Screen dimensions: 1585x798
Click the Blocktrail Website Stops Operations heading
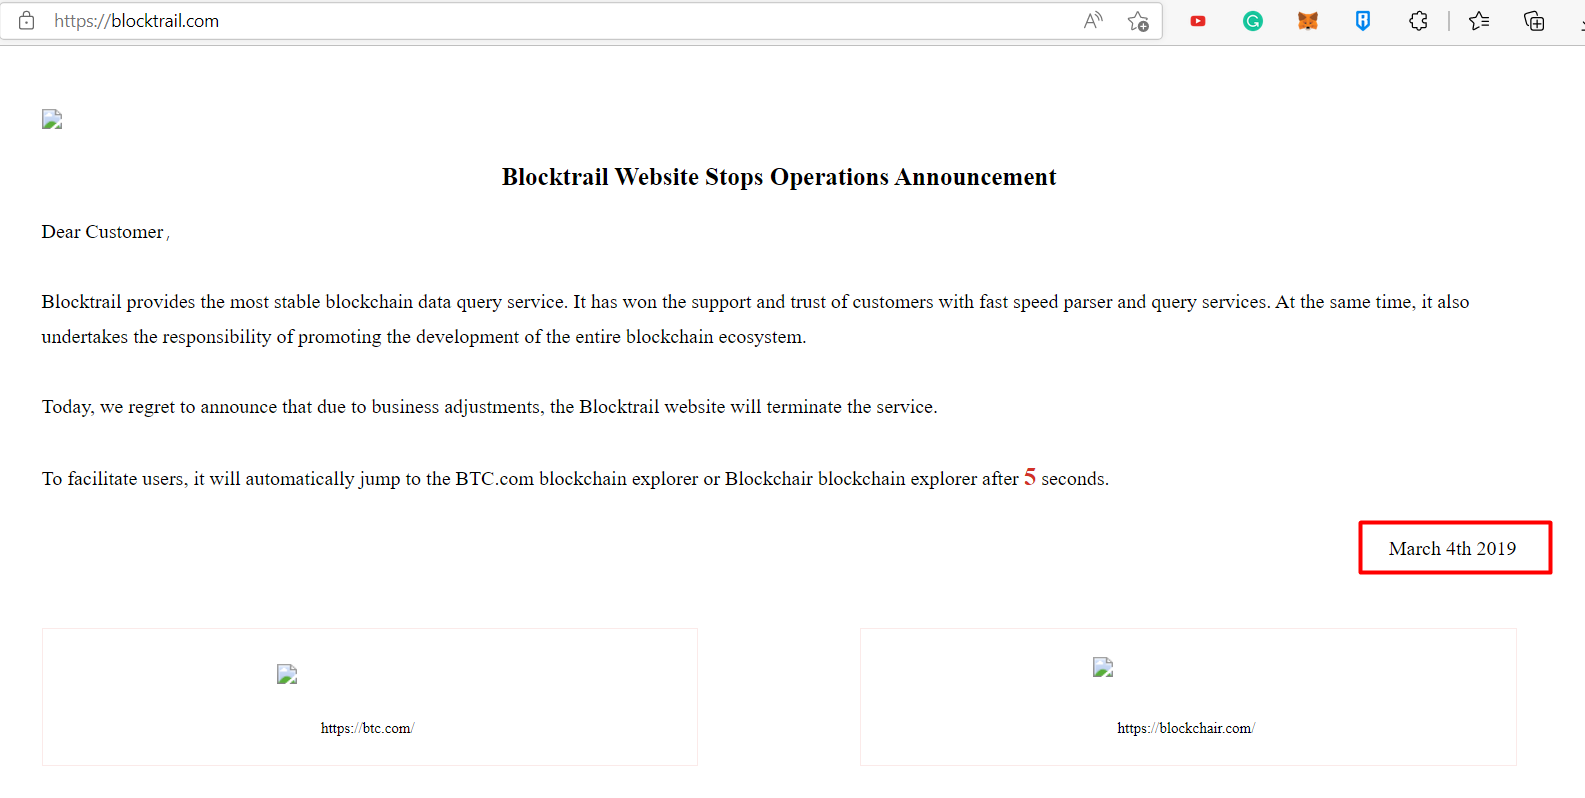point(779,177)
